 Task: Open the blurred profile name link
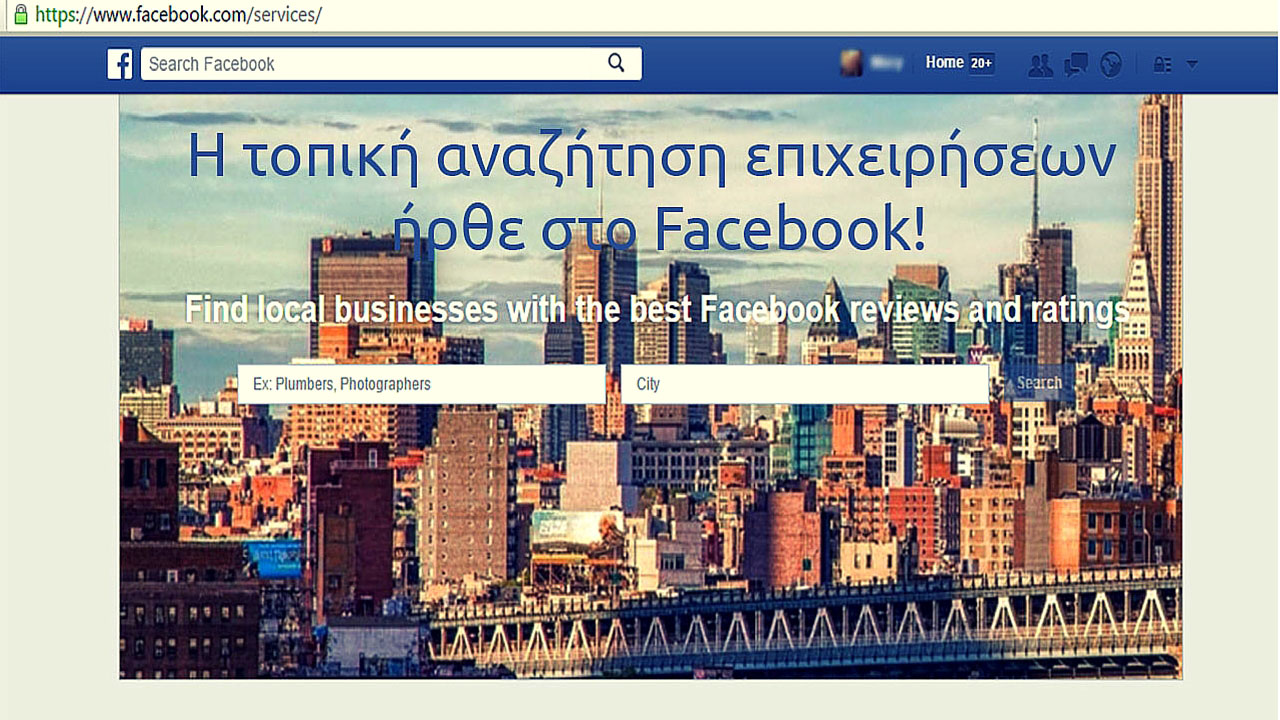(x=886, y=63)
